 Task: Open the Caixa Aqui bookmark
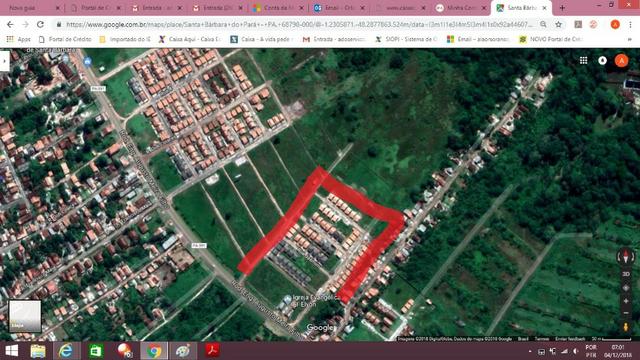click(190, 39)
